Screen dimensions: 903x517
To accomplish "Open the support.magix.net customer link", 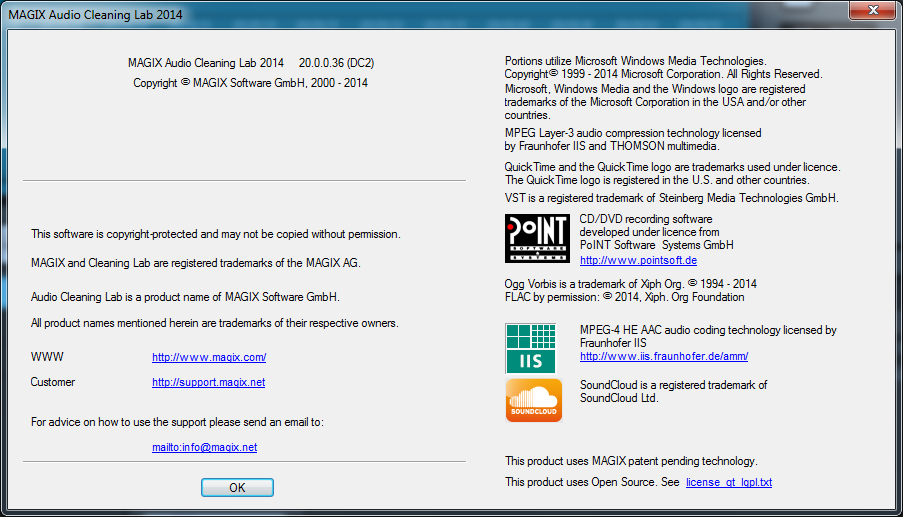I will [x=208, y=382].
